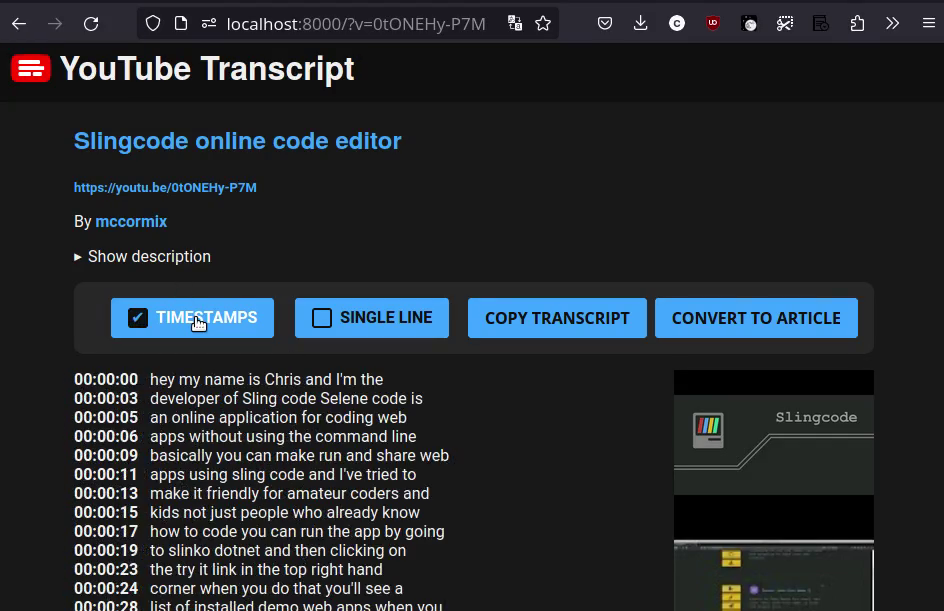Click line "basically you can make run and share web"

[x=299, y=456]
